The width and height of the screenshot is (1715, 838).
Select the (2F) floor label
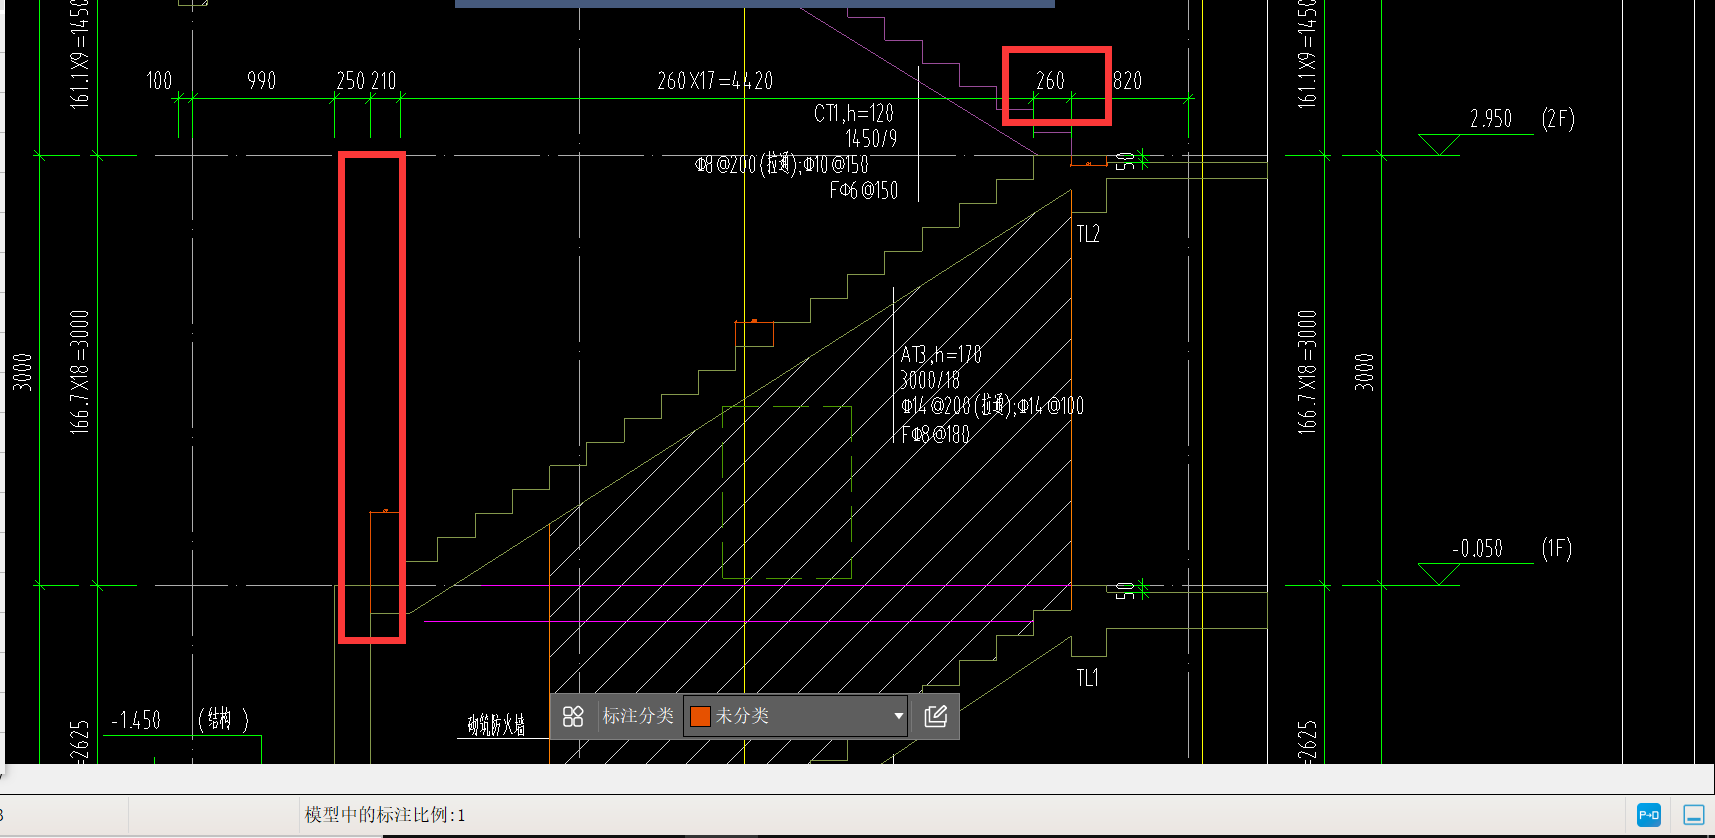pos(1558,119)
